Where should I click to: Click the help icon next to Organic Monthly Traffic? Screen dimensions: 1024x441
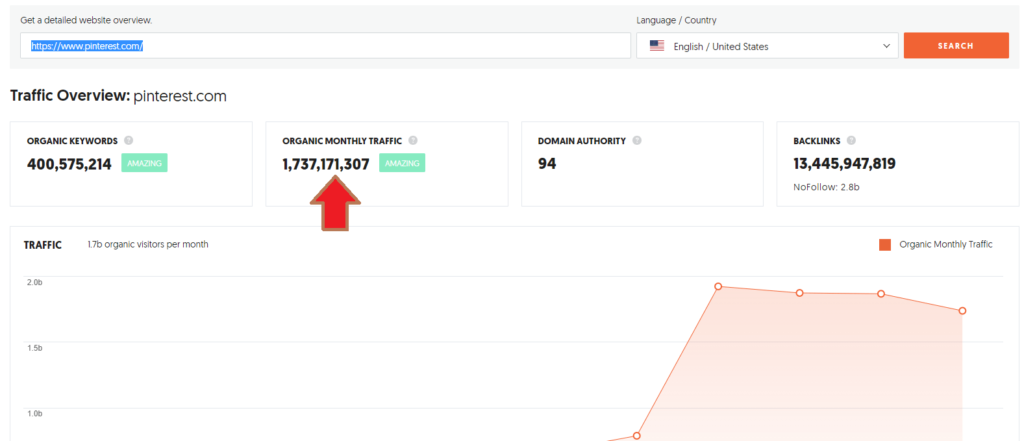(413, 140)
